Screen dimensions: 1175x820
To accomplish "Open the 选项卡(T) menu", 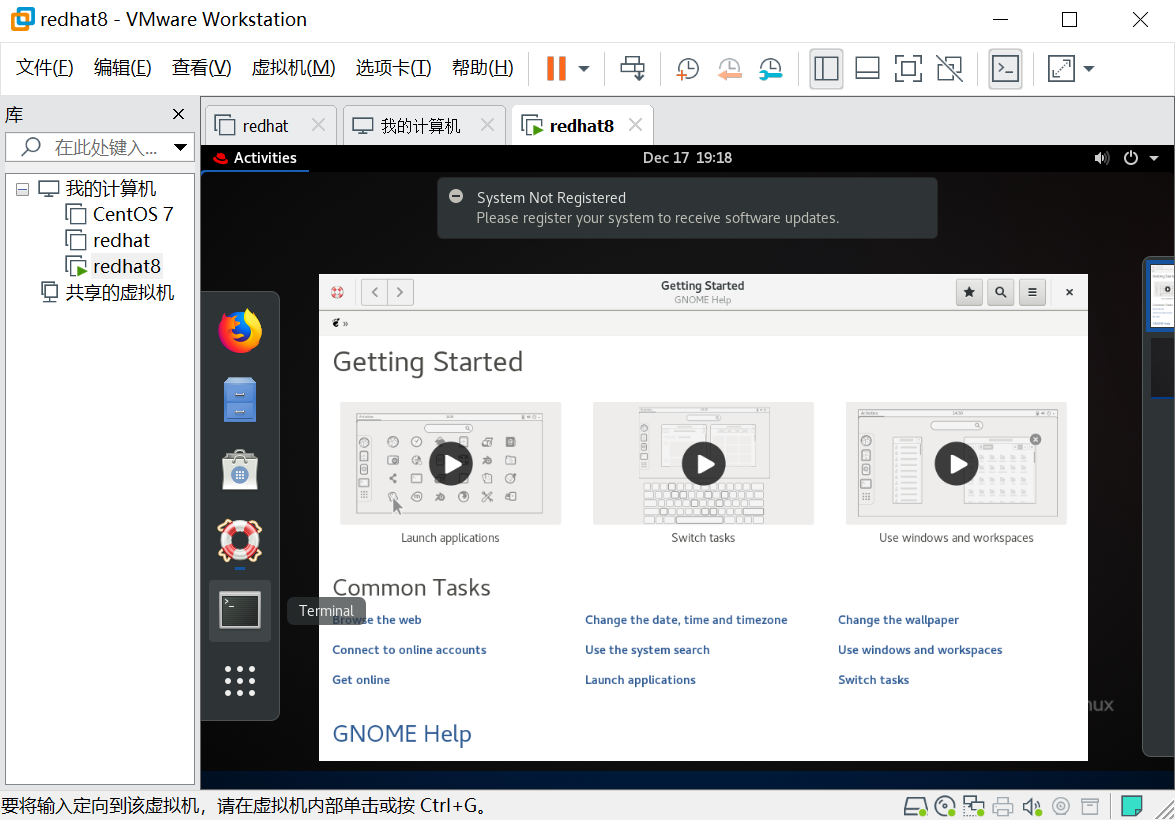I will 393,68.
